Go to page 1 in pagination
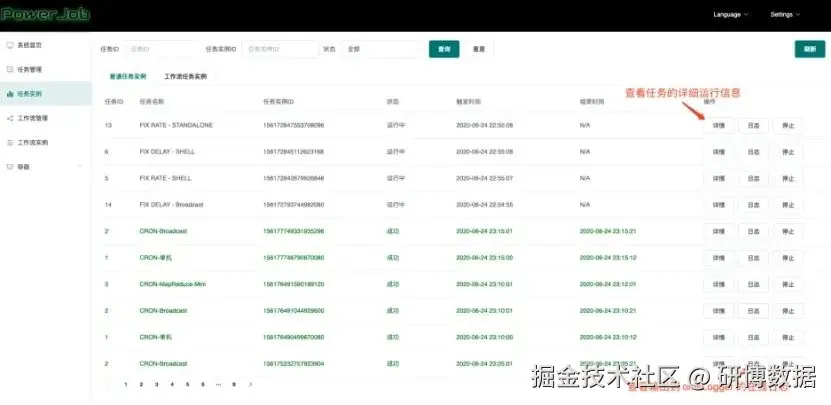831x405 pixels. click(x=126, y=384)
